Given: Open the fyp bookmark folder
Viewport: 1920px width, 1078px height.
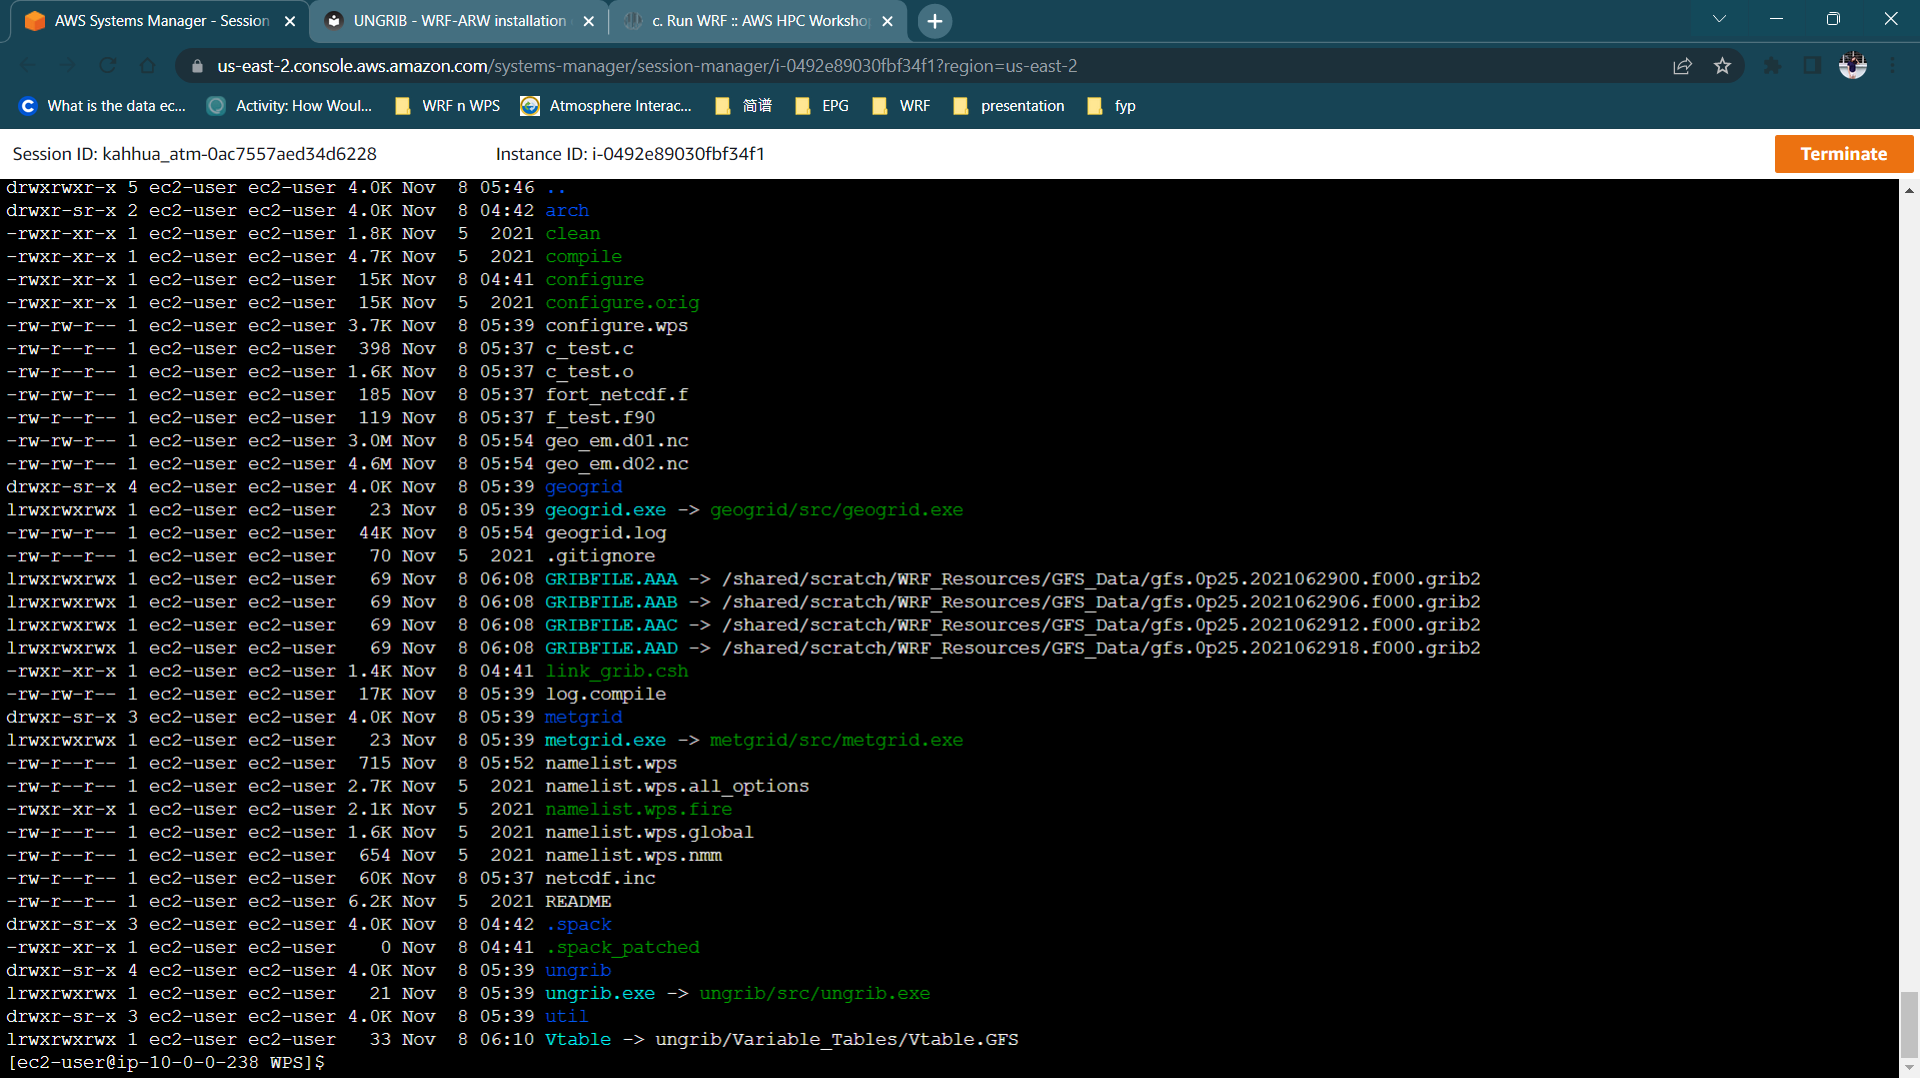Looking at the screenshot, I should tap(1111, 106).
